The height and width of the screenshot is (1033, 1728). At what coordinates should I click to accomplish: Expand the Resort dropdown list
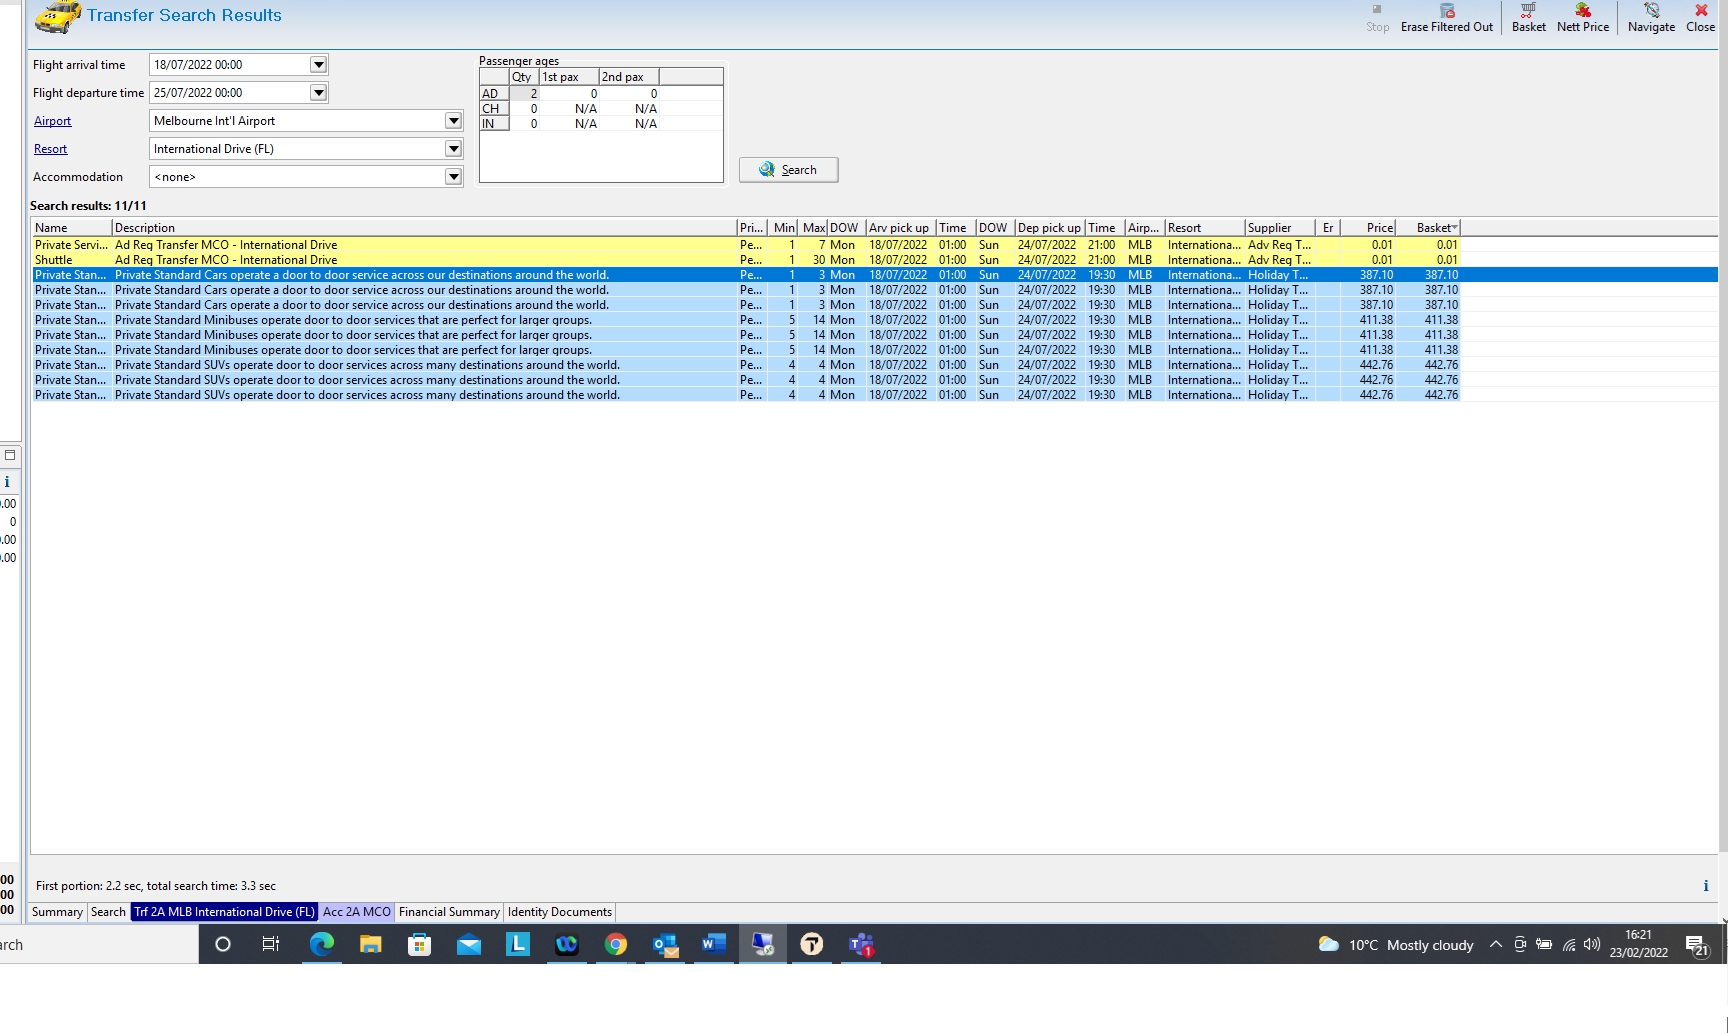[453, 149]
